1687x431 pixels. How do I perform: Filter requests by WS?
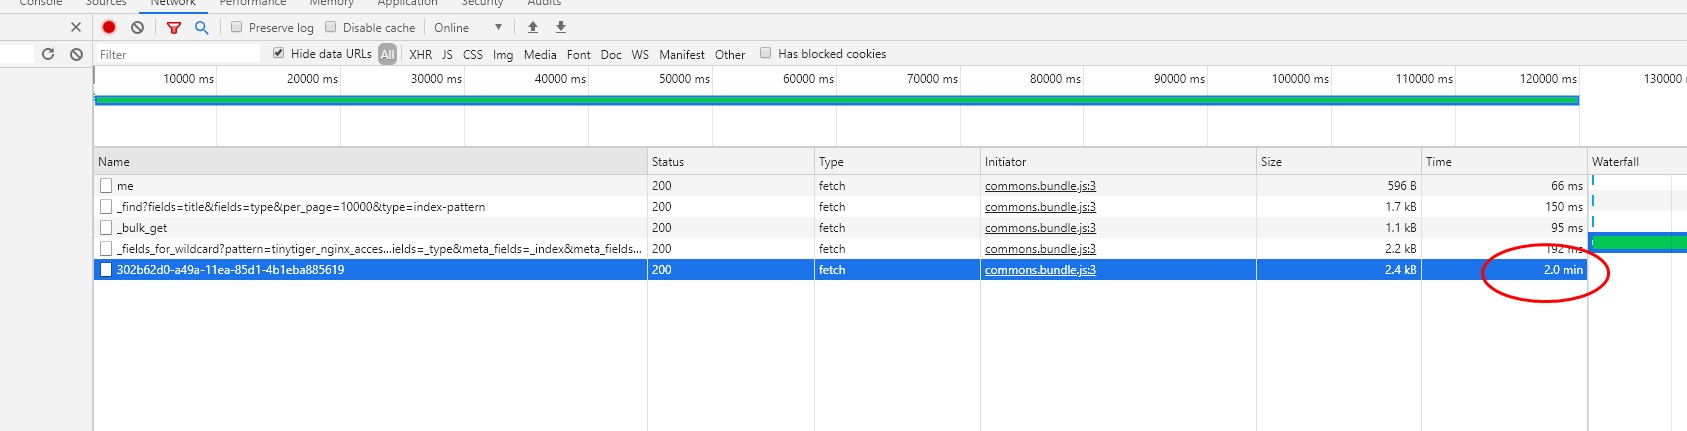click(640, 54)
